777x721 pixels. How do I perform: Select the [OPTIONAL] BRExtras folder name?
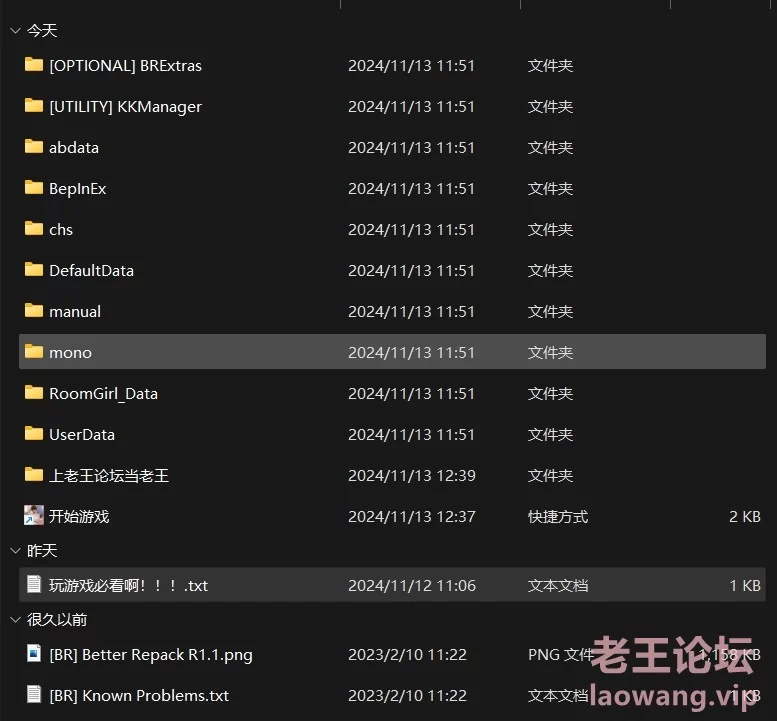tap(125, 65)
